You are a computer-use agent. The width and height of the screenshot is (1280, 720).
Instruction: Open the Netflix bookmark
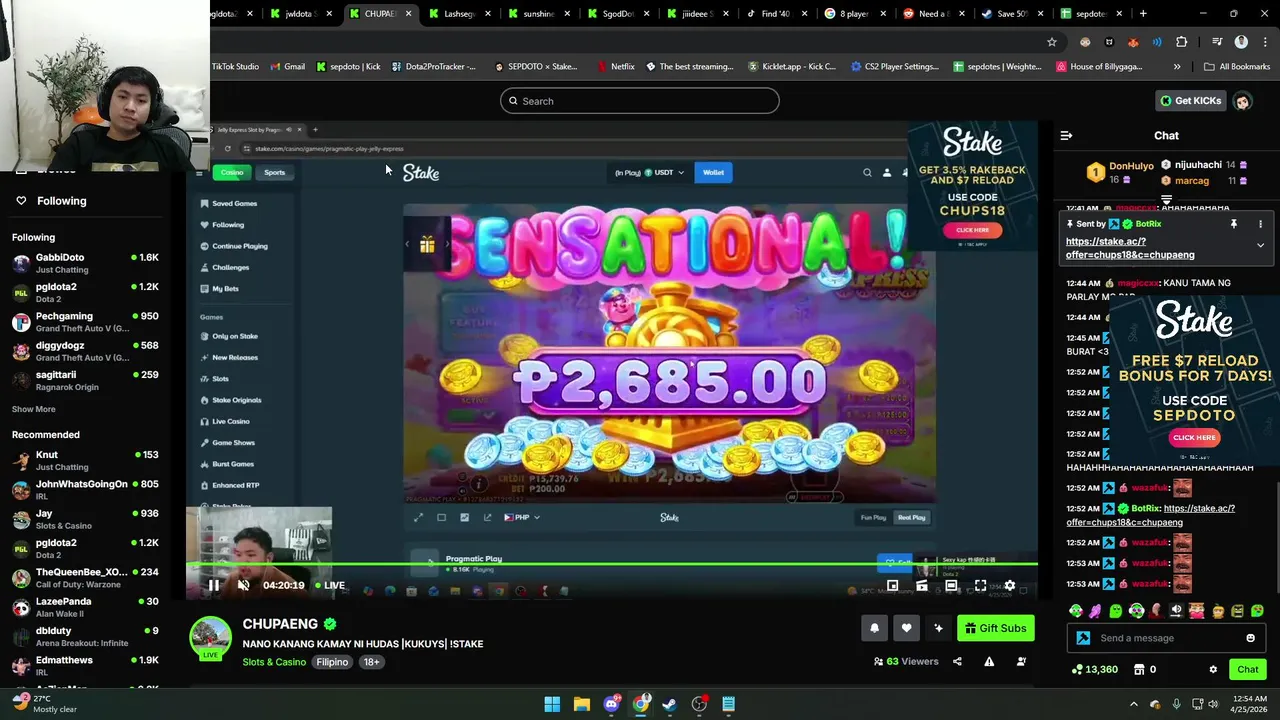pyautogui.click(x=615, y=67)
